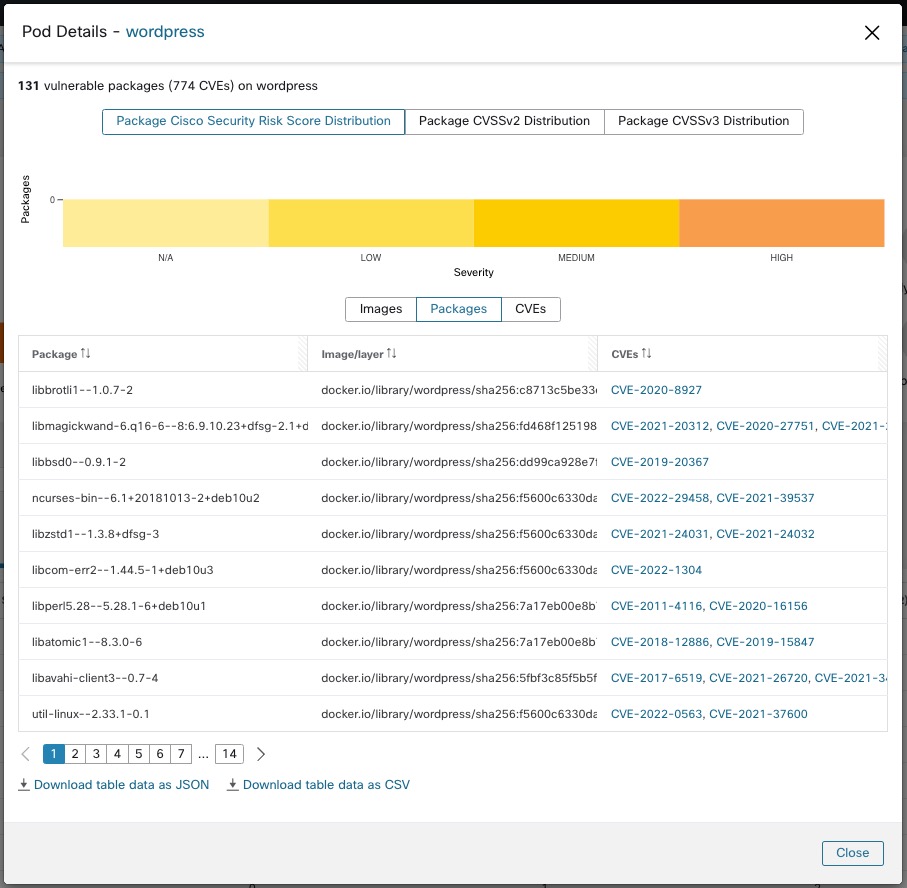This screenshot has height=888, width=907.
Task: Click the libavahi-client3--0.7-4 package cell
Action: click(x=163, y=678)
